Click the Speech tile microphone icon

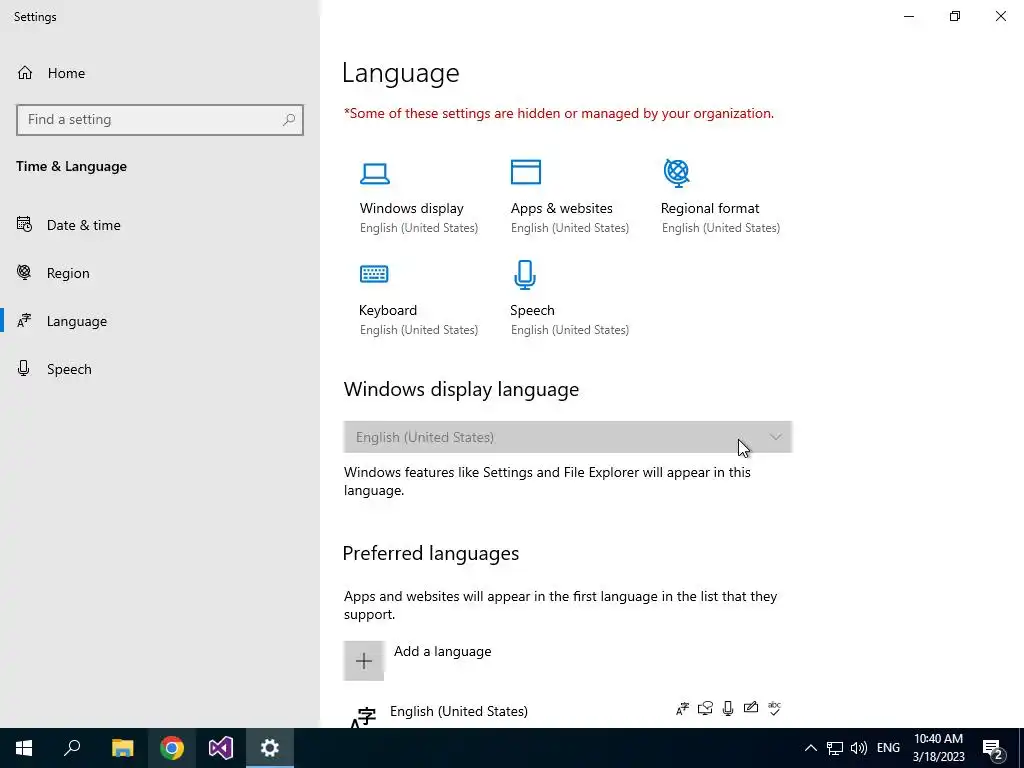click(525, 274)
